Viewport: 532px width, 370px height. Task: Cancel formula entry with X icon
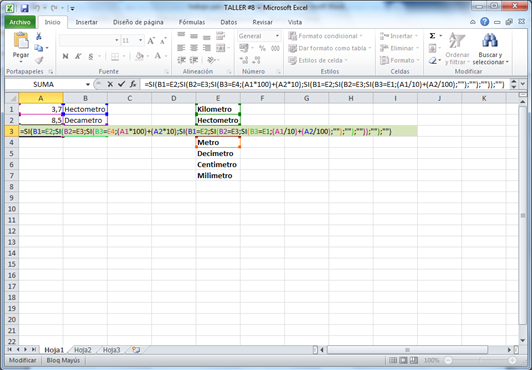[110, 84]
